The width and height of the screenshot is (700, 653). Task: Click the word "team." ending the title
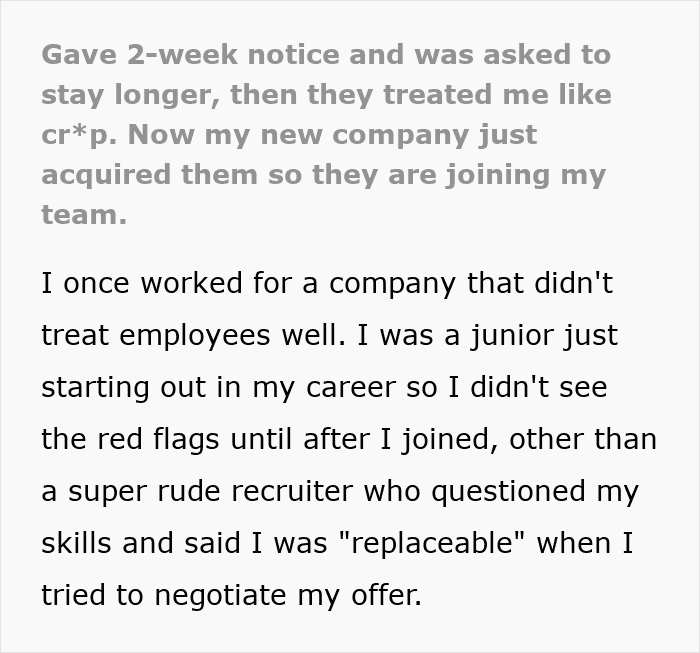click(x=84, y=214)
